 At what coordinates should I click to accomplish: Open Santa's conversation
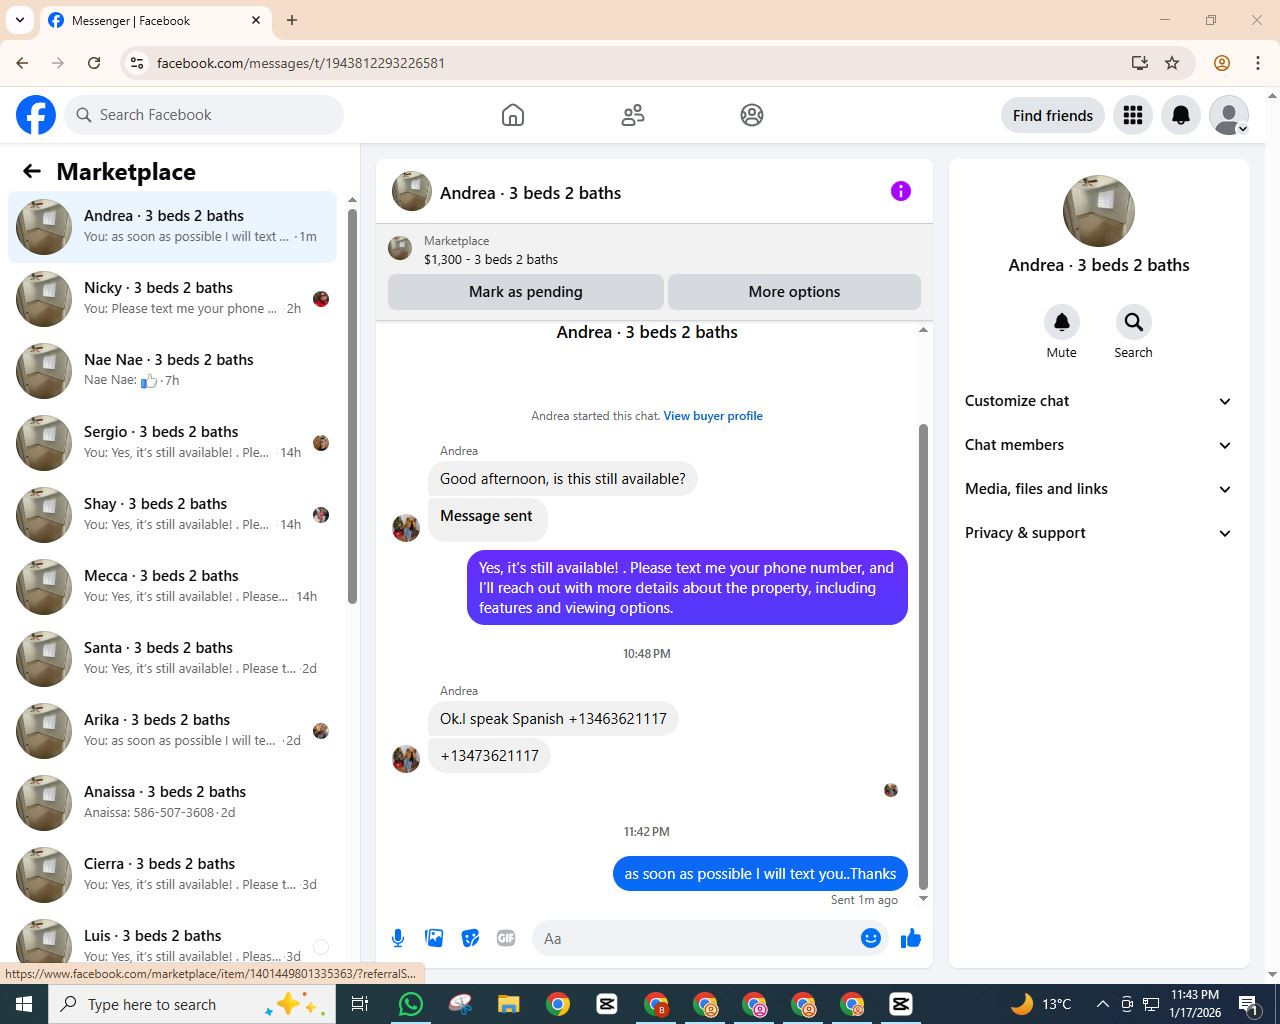(x=172, y=659)
